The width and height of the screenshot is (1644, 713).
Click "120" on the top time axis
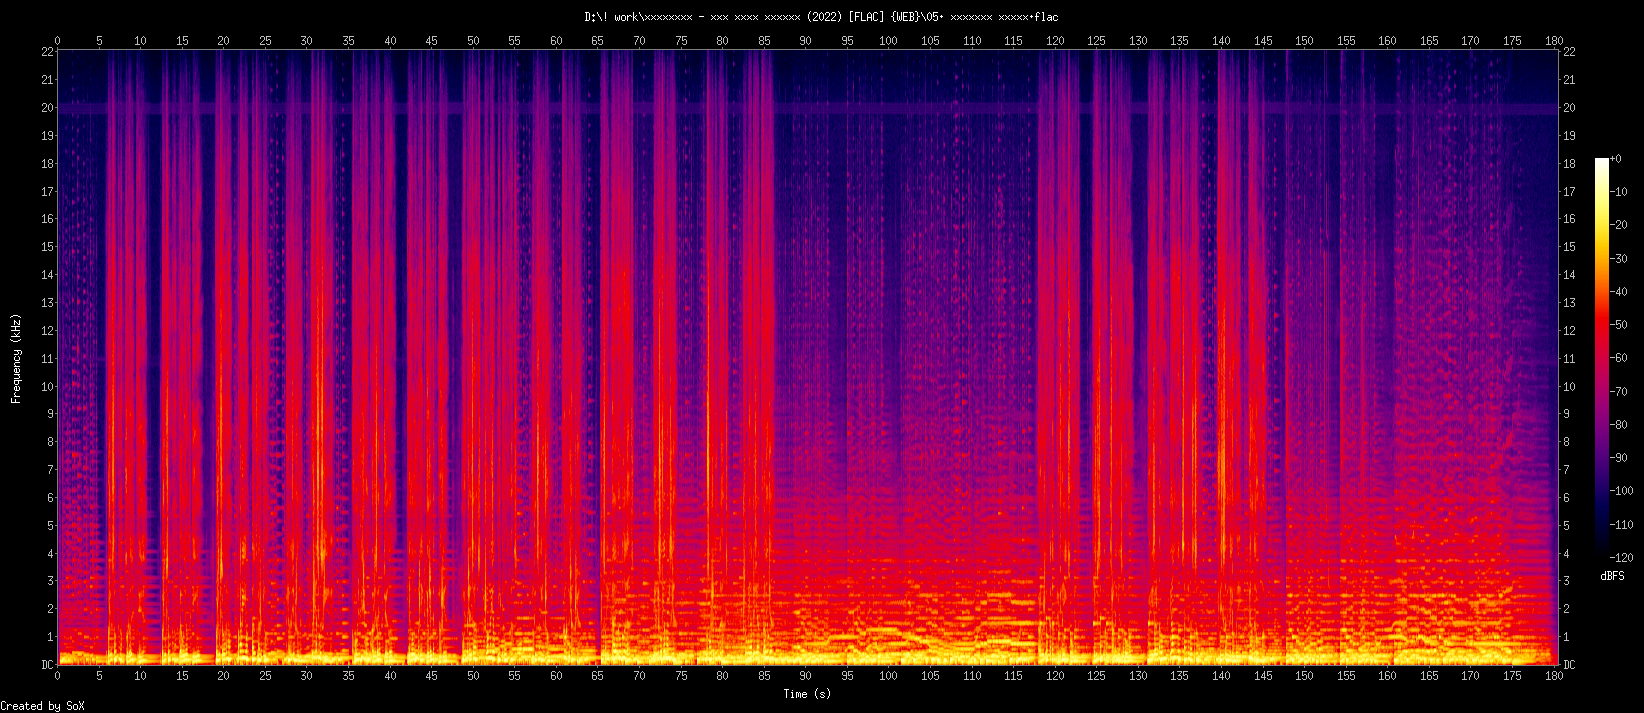pos(1055,41)
